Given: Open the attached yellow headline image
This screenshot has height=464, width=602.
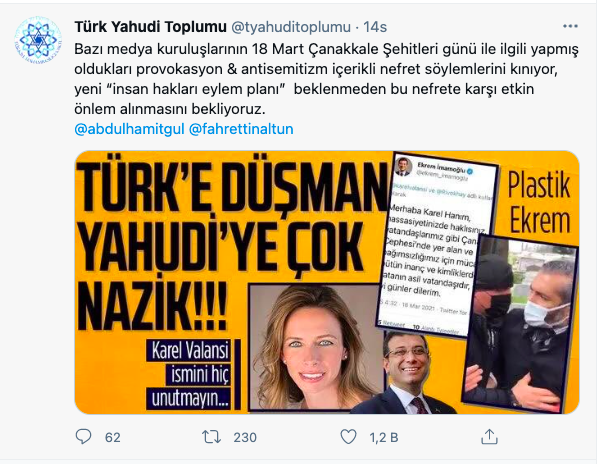Looking at the screenshot, I should 327,282.
